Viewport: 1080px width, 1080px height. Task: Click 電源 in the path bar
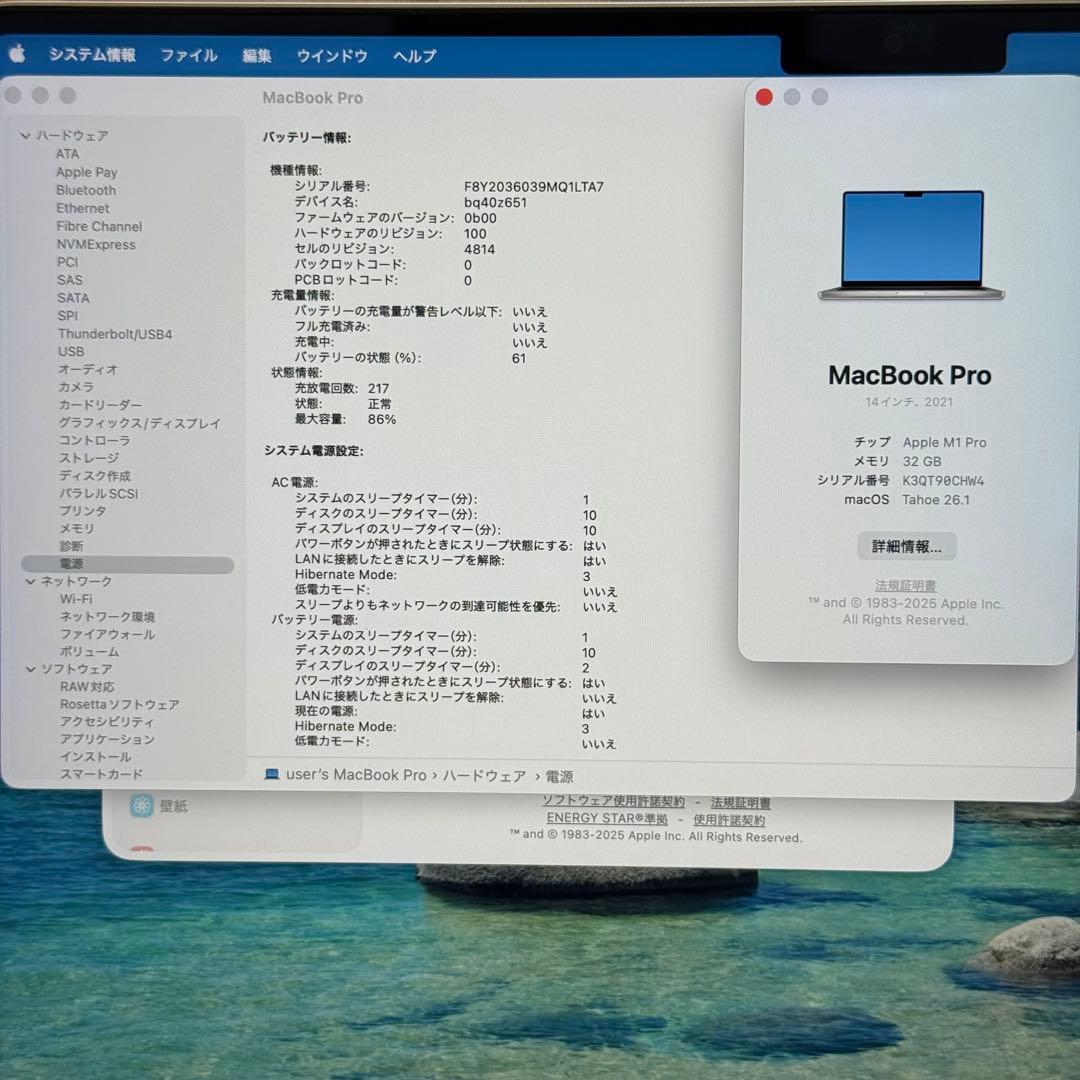pyautogui.click(x=559, y=776)
